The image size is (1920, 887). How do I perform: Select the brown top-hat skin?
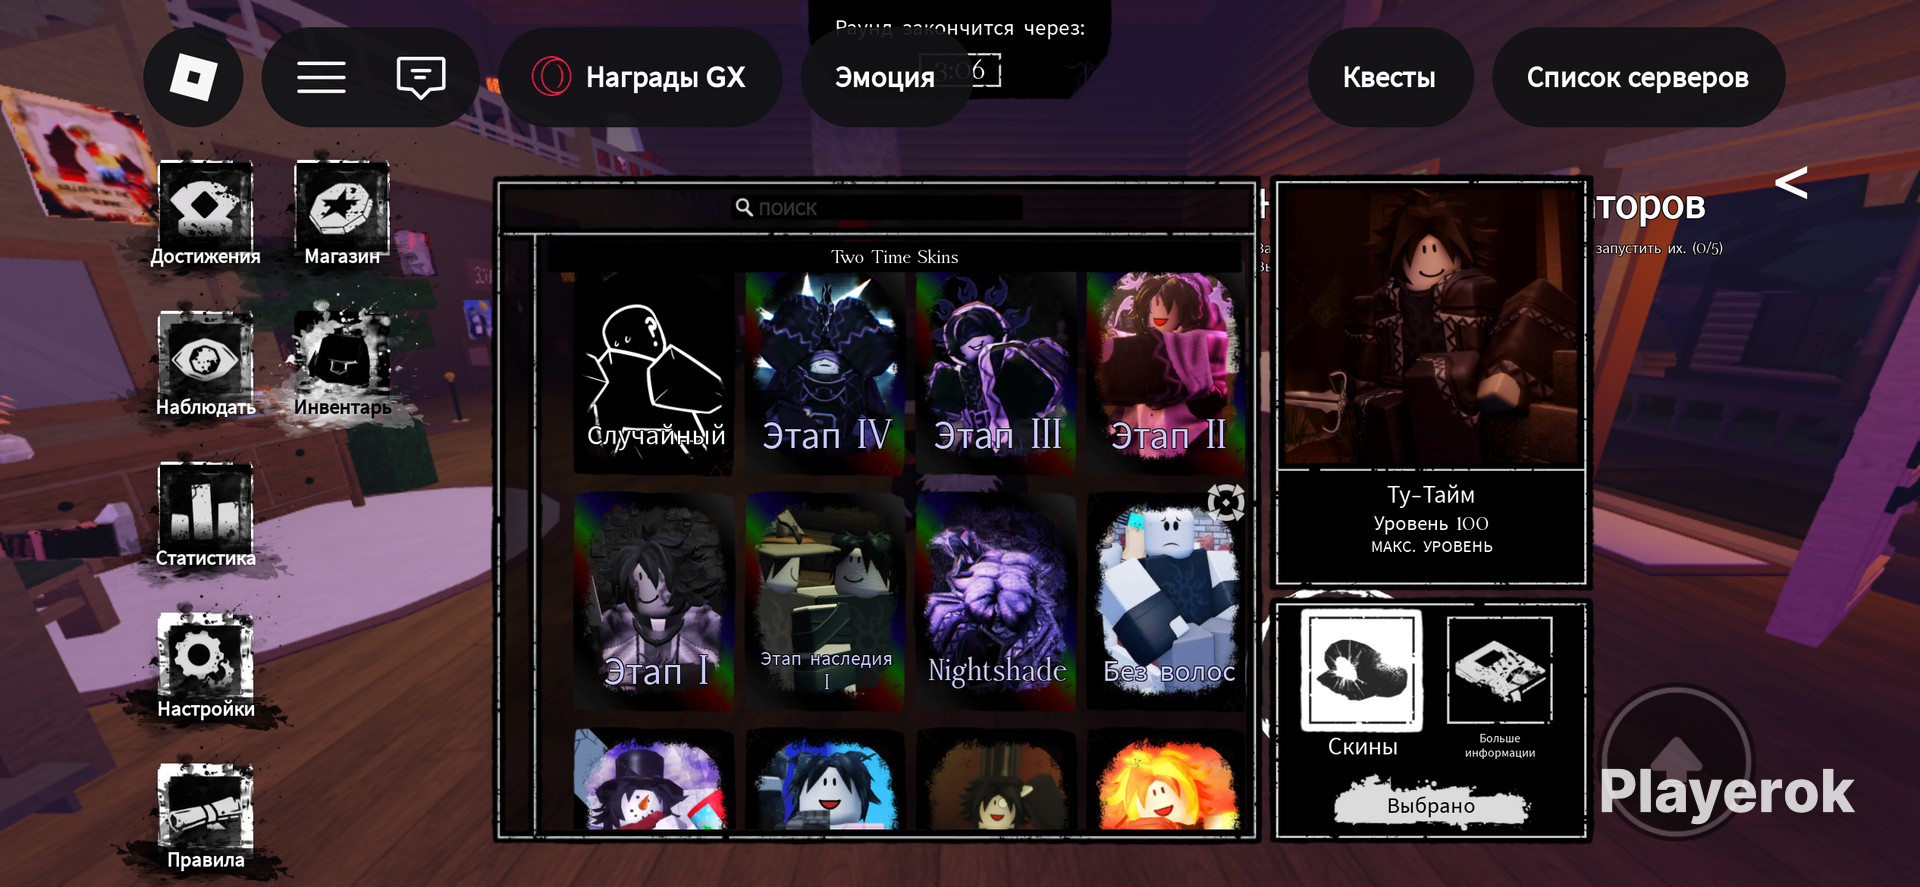point(997,780)
